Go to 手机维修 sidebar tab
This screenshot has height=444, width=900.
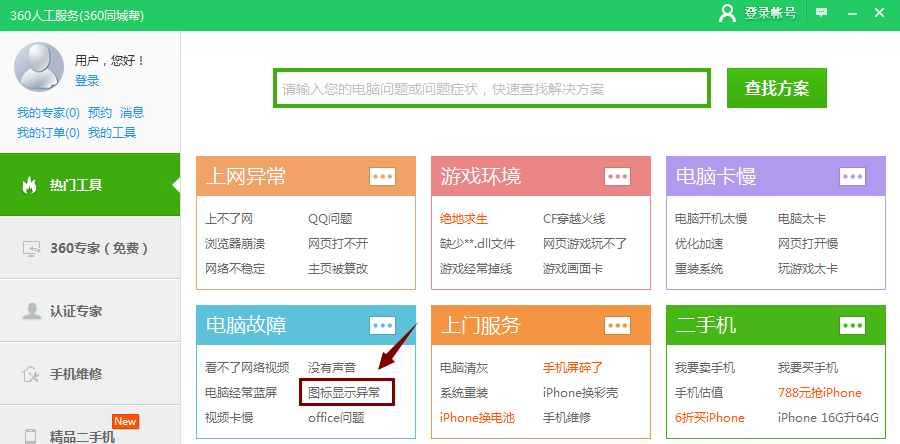tap(90, 374)
